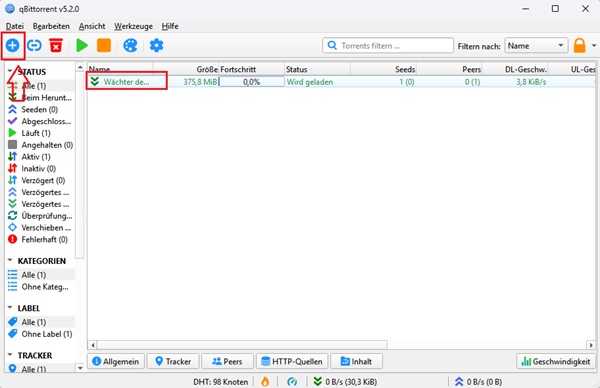
Task: Switch to the Peers tab
Action: (227, 361)
